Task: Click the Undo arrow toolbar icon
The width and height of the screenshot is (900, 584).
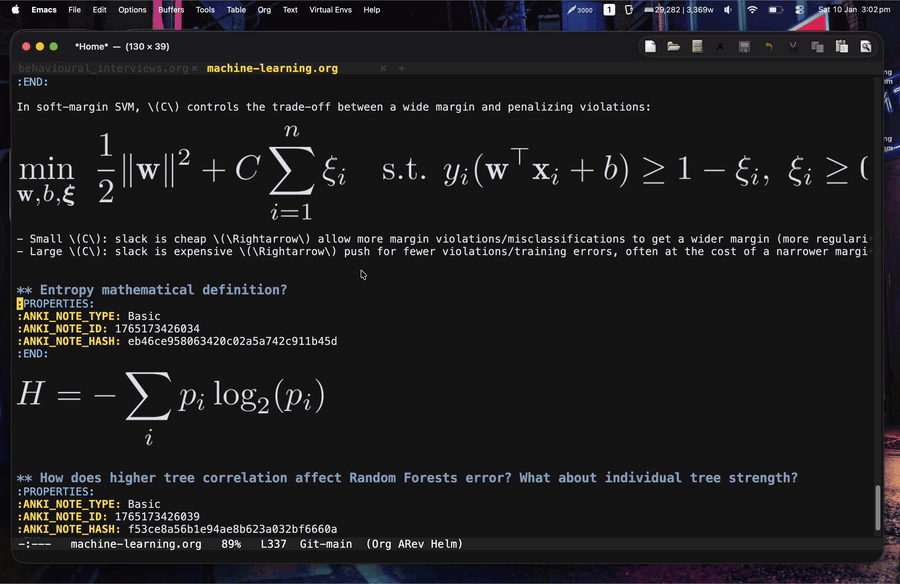Action: tap(768, 47)
